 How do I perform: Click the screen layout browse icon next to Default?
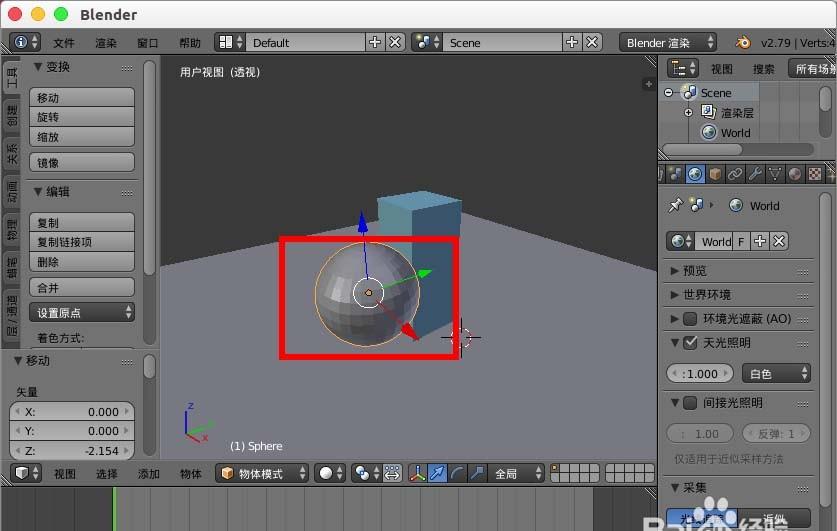230,42
